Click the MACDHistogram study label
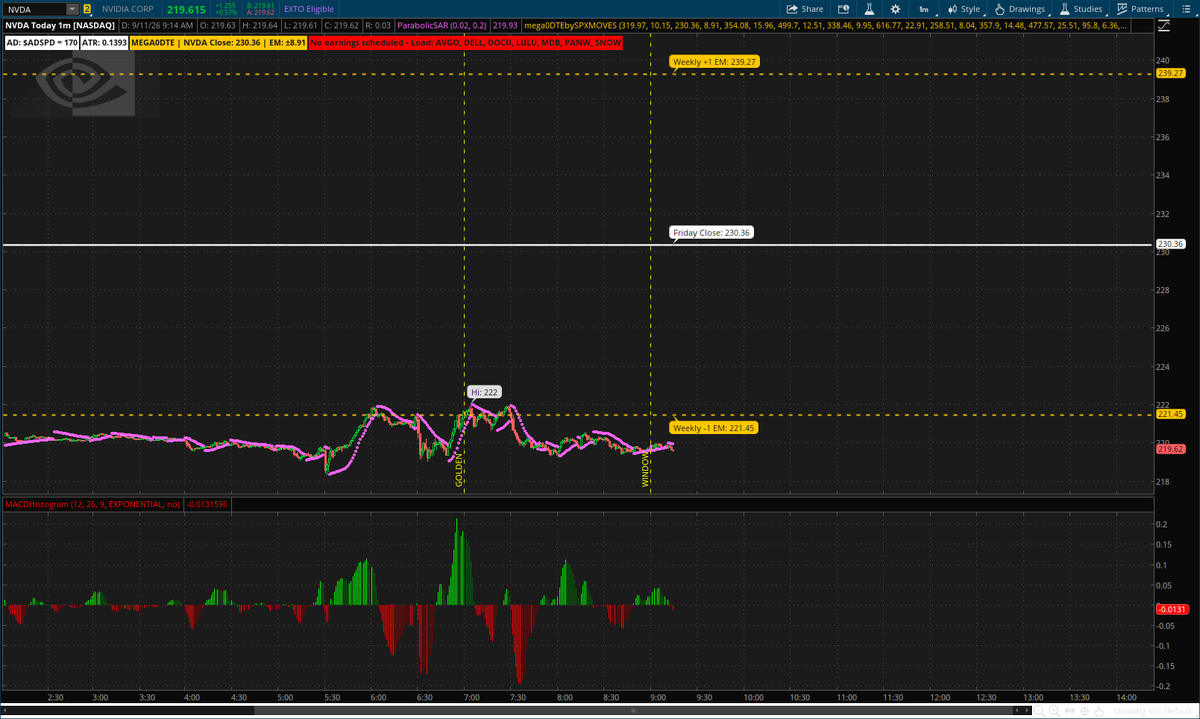This screenshot has width=1200, height=719. coord(93,505)
